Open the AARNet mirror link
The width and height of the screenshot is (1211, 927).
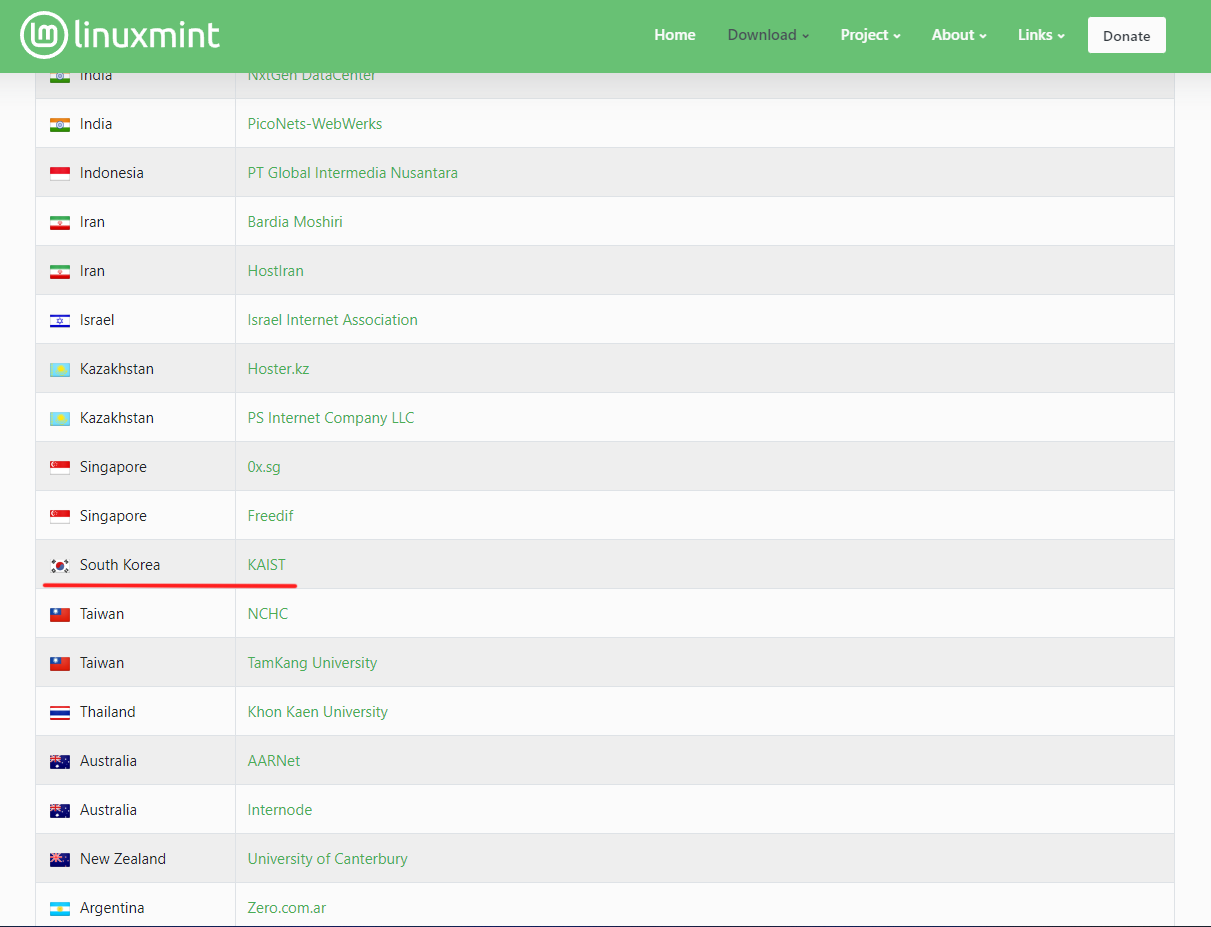274,761
